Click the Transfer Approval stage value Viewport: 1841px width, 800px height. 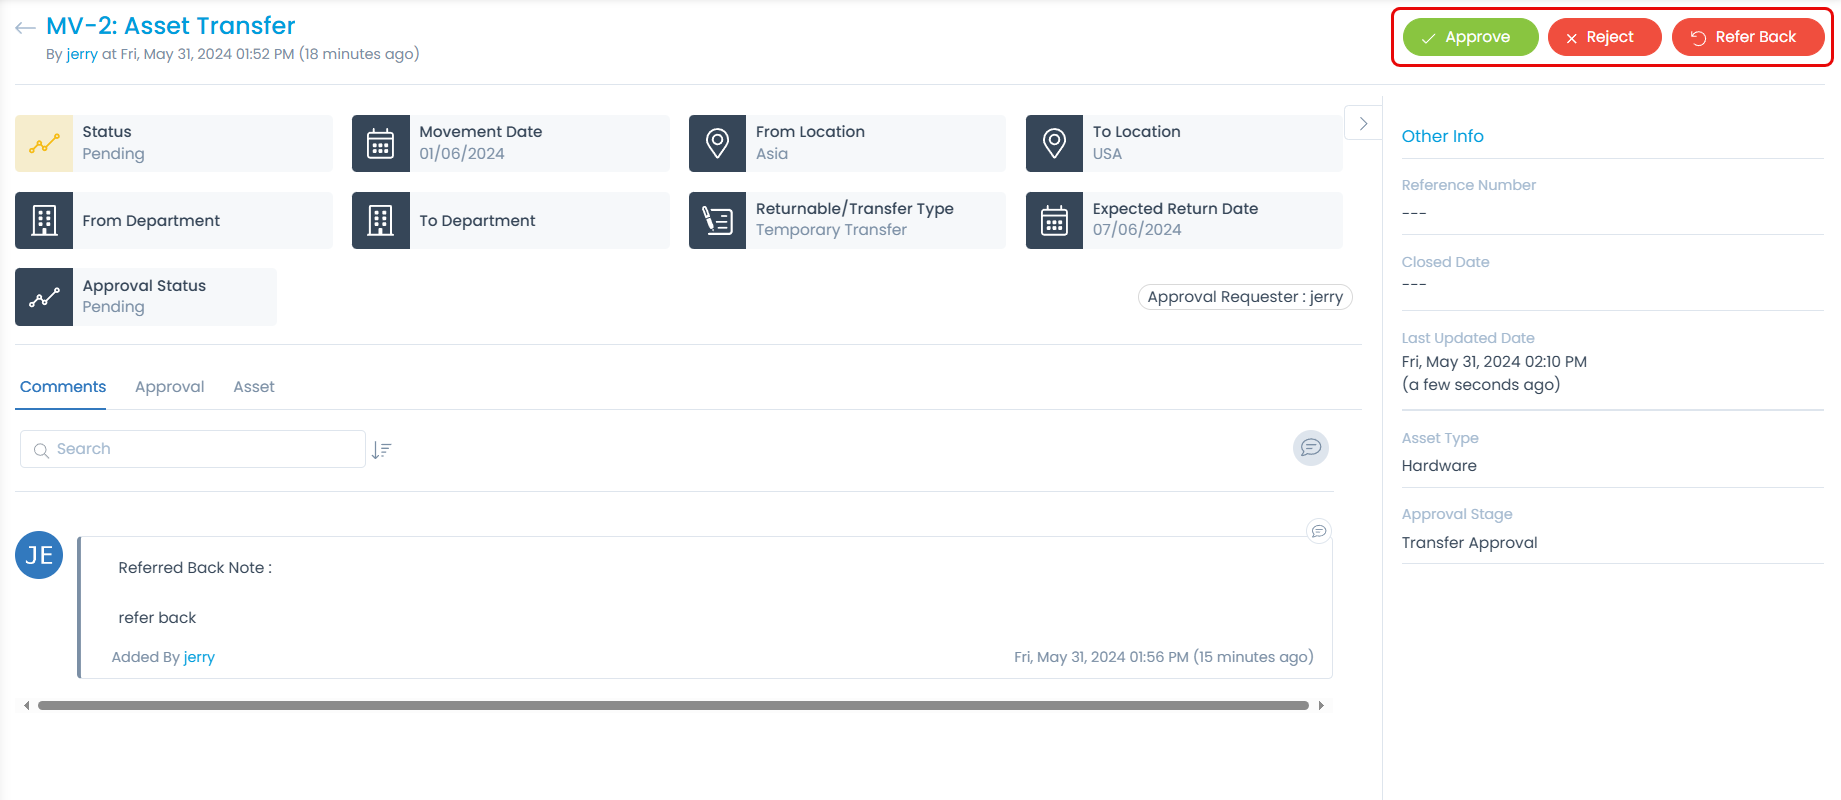tap(1469, 543)
